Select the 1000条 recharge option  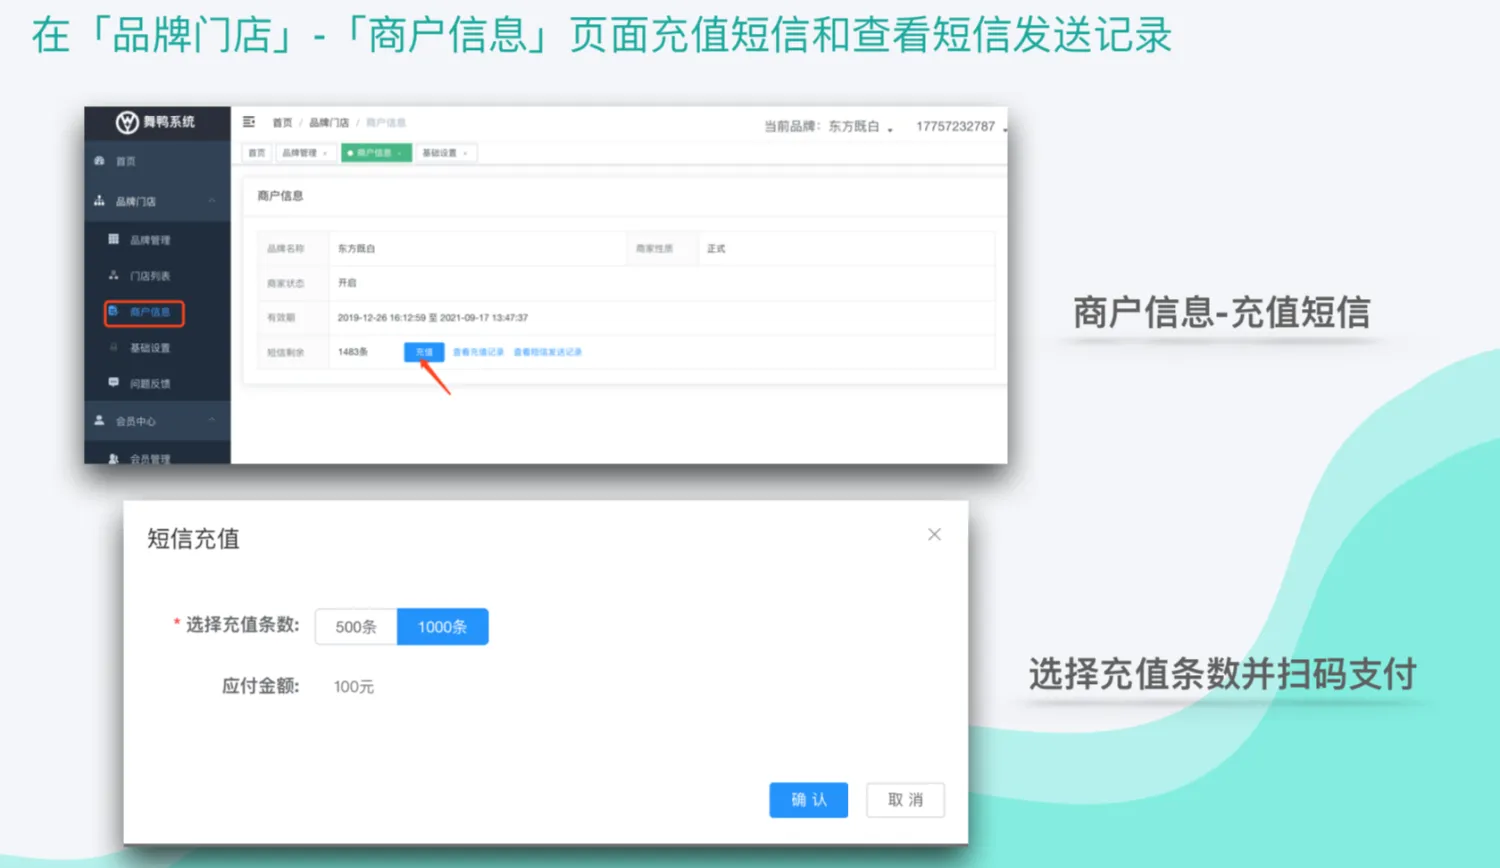coord(442,627)
